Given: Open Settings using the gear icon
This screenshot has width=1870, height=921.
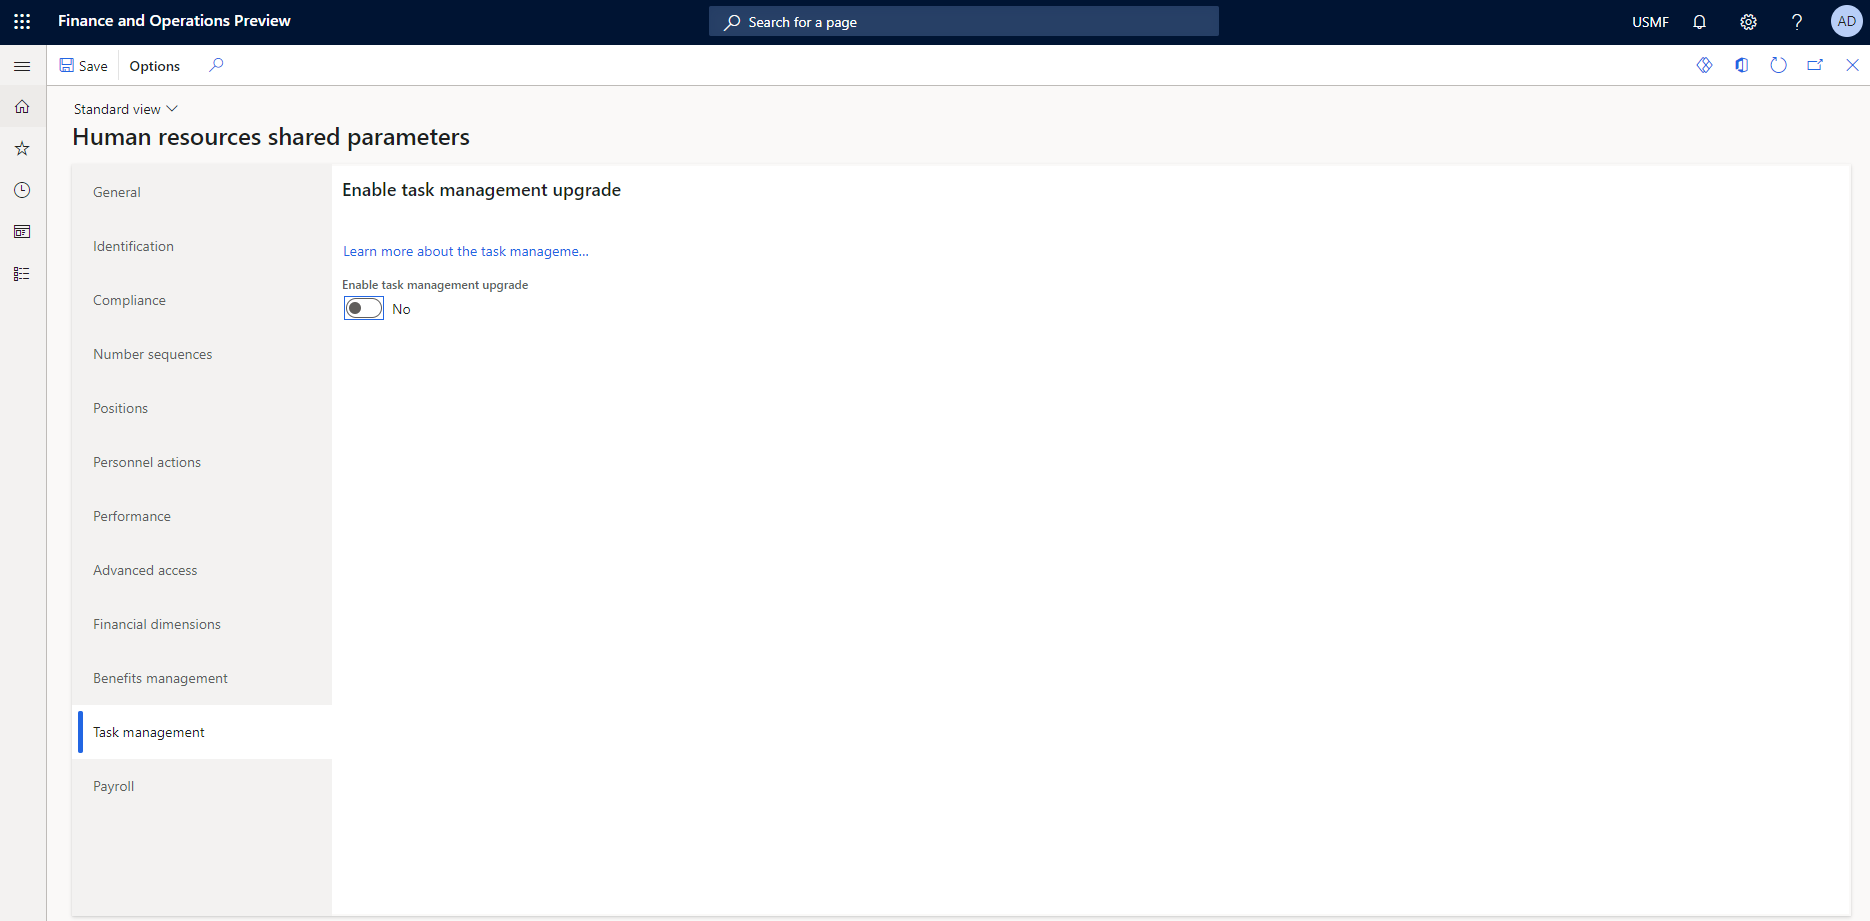Looking at the screenshot, I should [1748, 21].
